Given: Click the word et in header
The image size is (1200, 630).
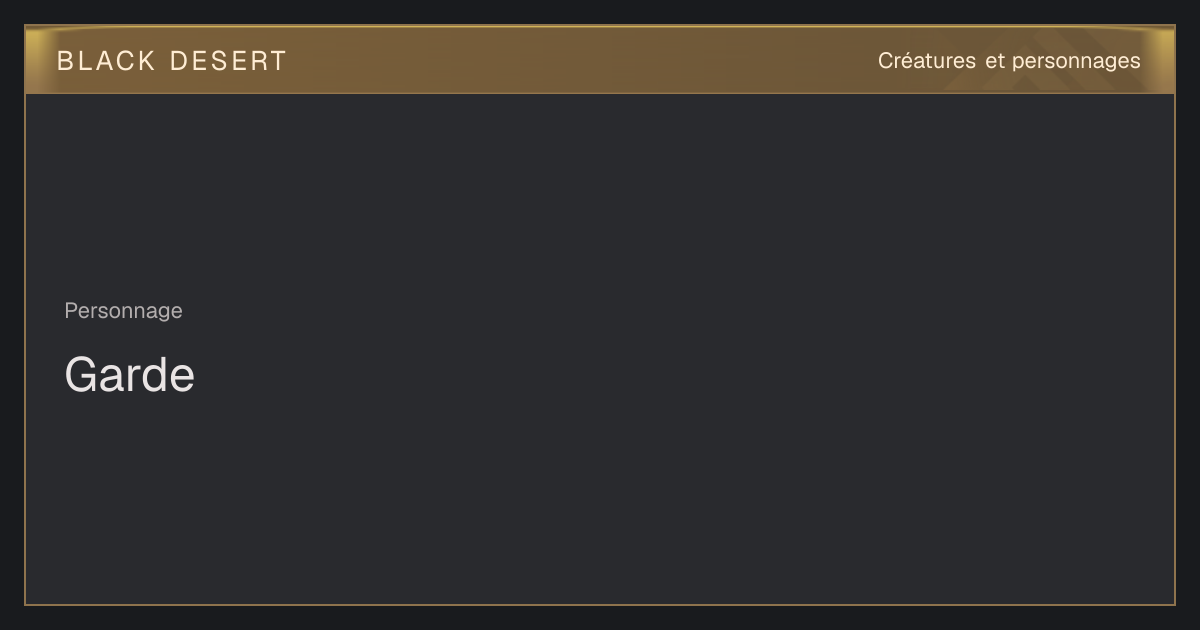Looking at the screenshot, I should tap(994, 61).
